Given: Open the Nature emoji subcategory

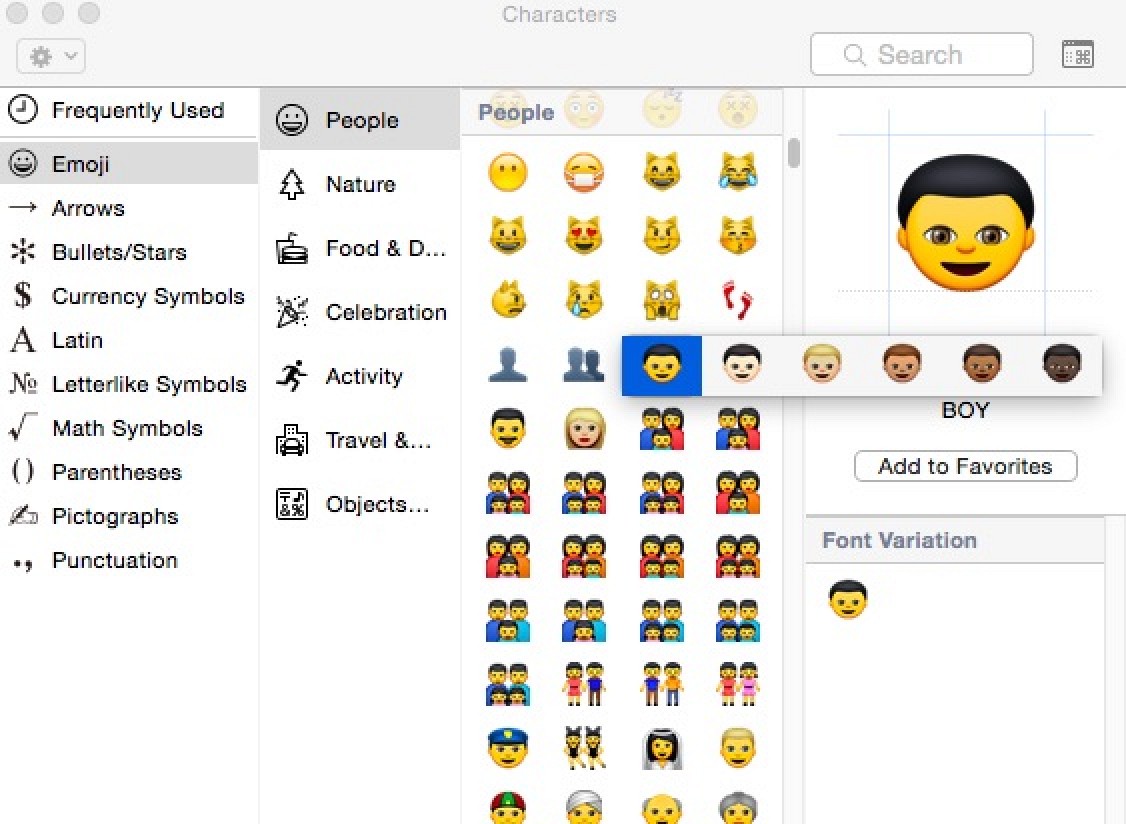Looking at the screenshot, I should pos(360,184).
